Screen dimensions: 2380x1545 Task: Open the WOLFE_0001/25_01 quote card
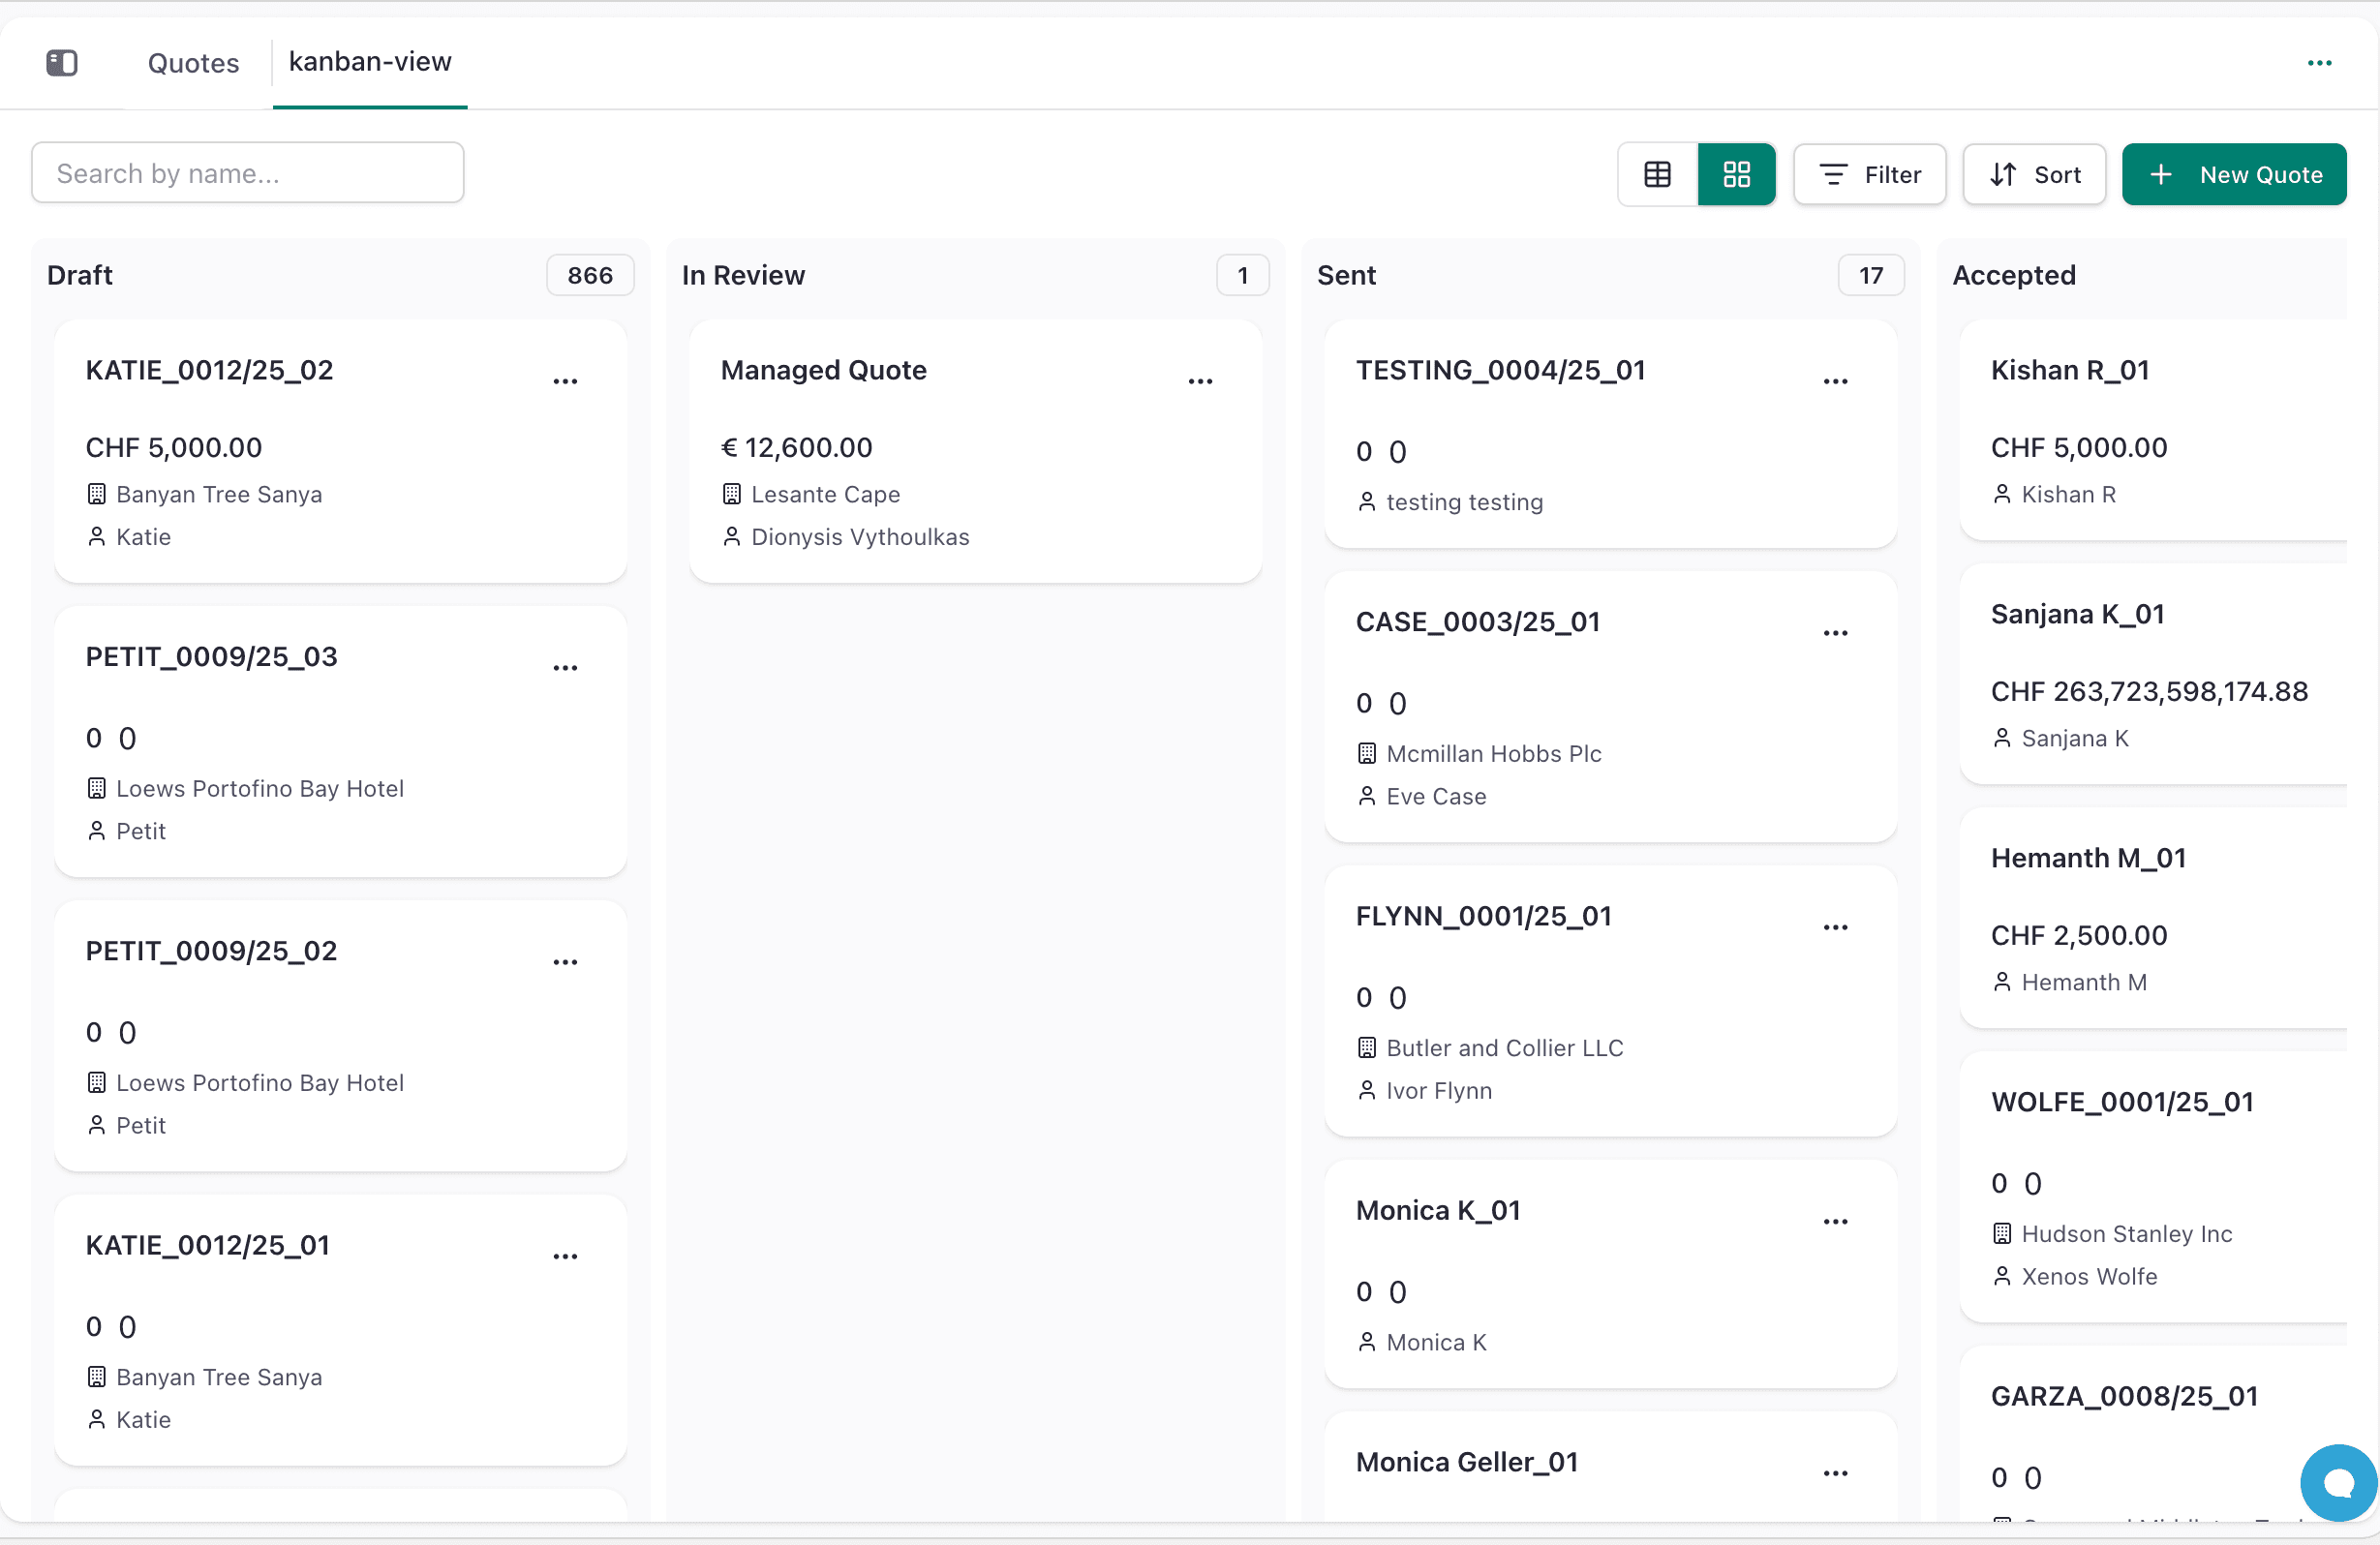click(2153, 1186)
